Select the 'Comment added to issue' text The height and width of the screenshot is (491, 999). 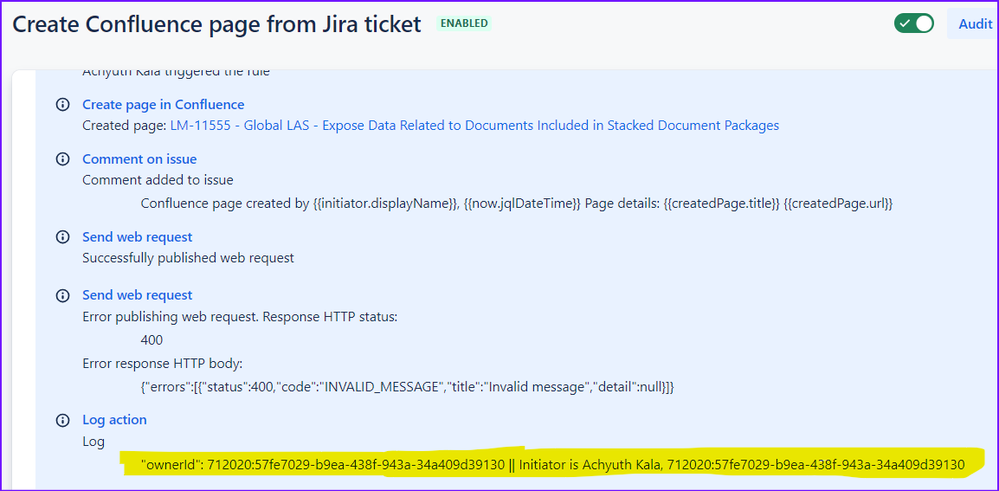point(158,181)
